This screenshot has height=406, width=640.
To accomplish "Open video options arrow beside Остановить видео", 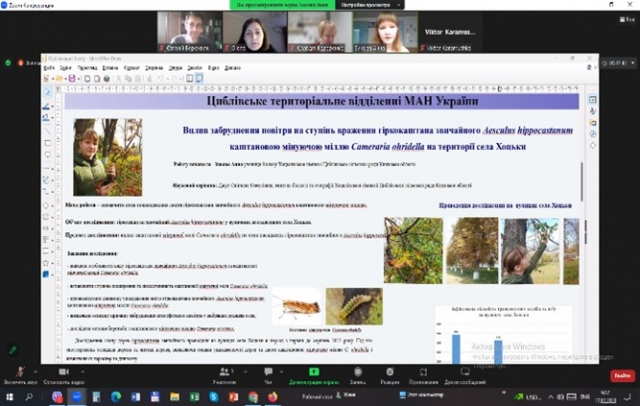I will pyautogui.click(x=82, y=372).
